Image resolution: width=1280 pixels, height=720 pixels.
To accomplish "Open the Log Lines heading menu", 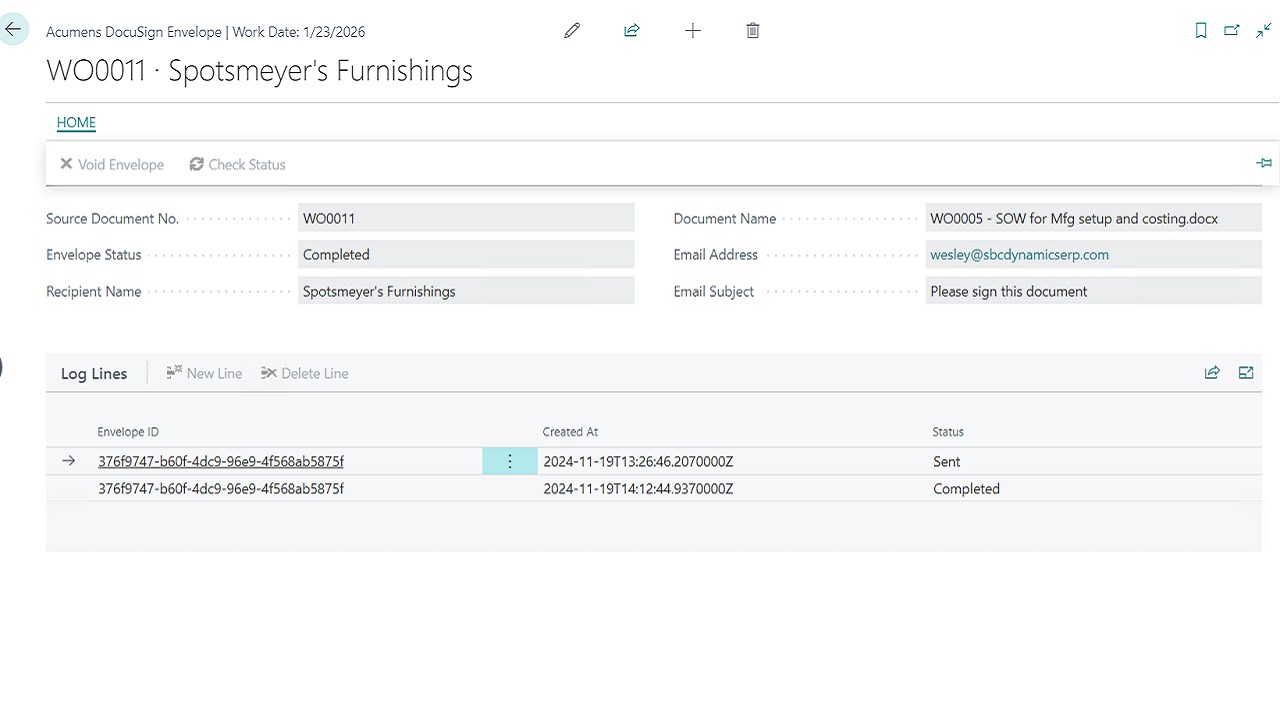I will coord(94,374).
